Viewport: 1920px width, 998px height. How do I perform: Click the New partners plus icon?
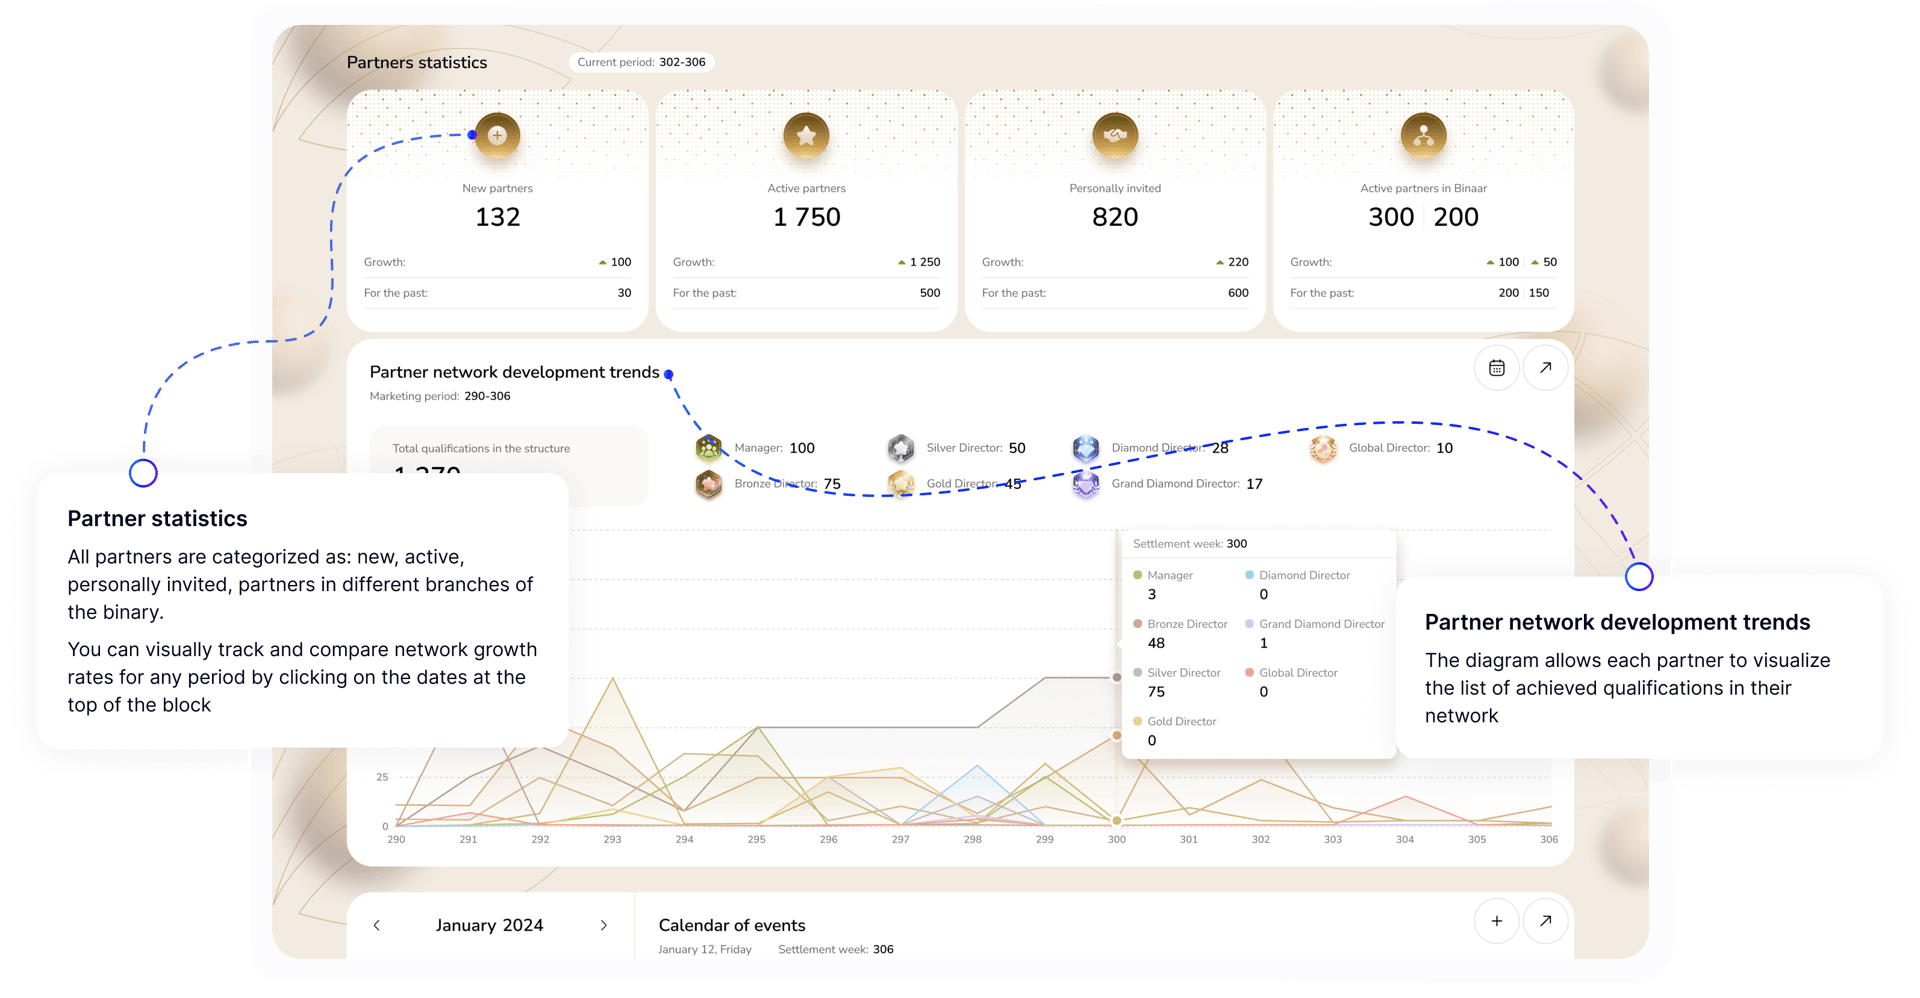pos(497,135)
